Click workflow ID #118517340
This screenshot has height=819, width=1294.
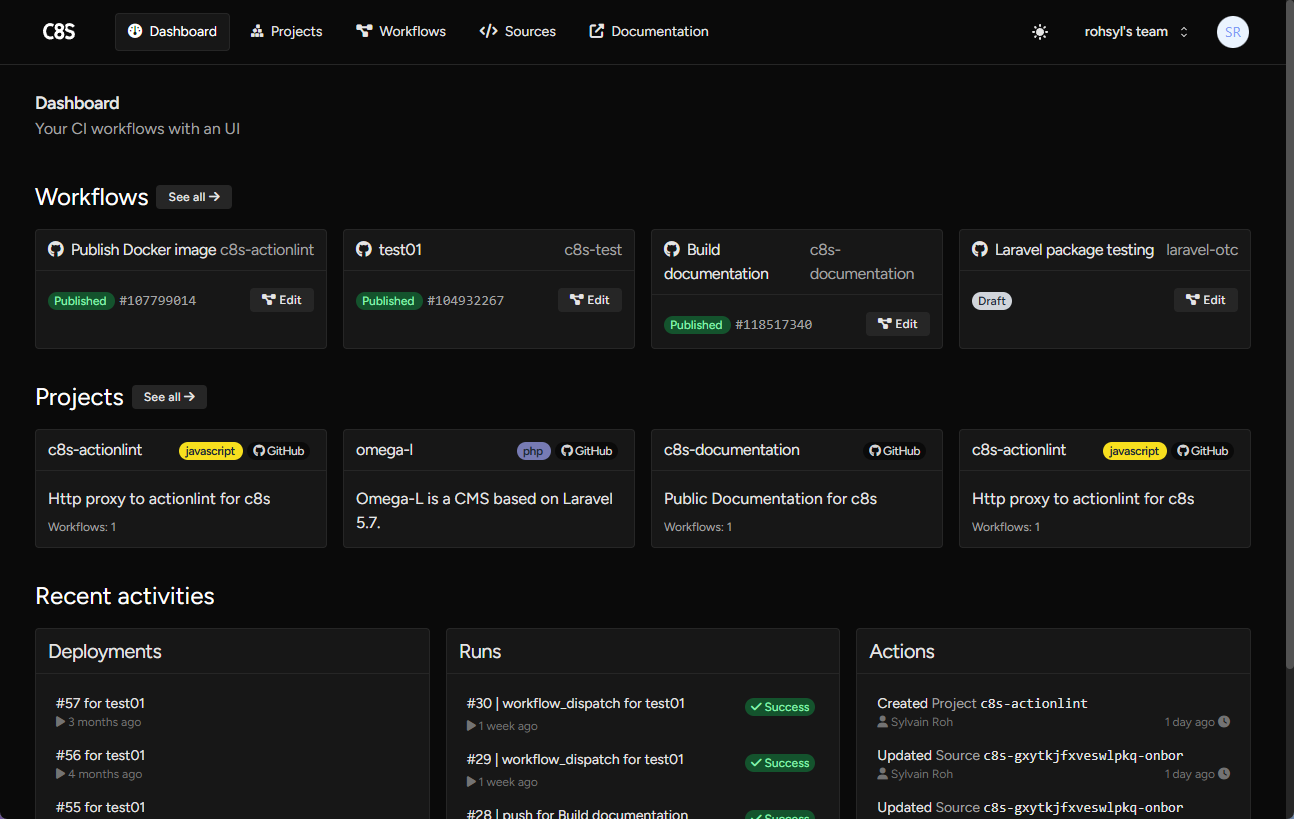pyautogui.click(x=773, y=325)
